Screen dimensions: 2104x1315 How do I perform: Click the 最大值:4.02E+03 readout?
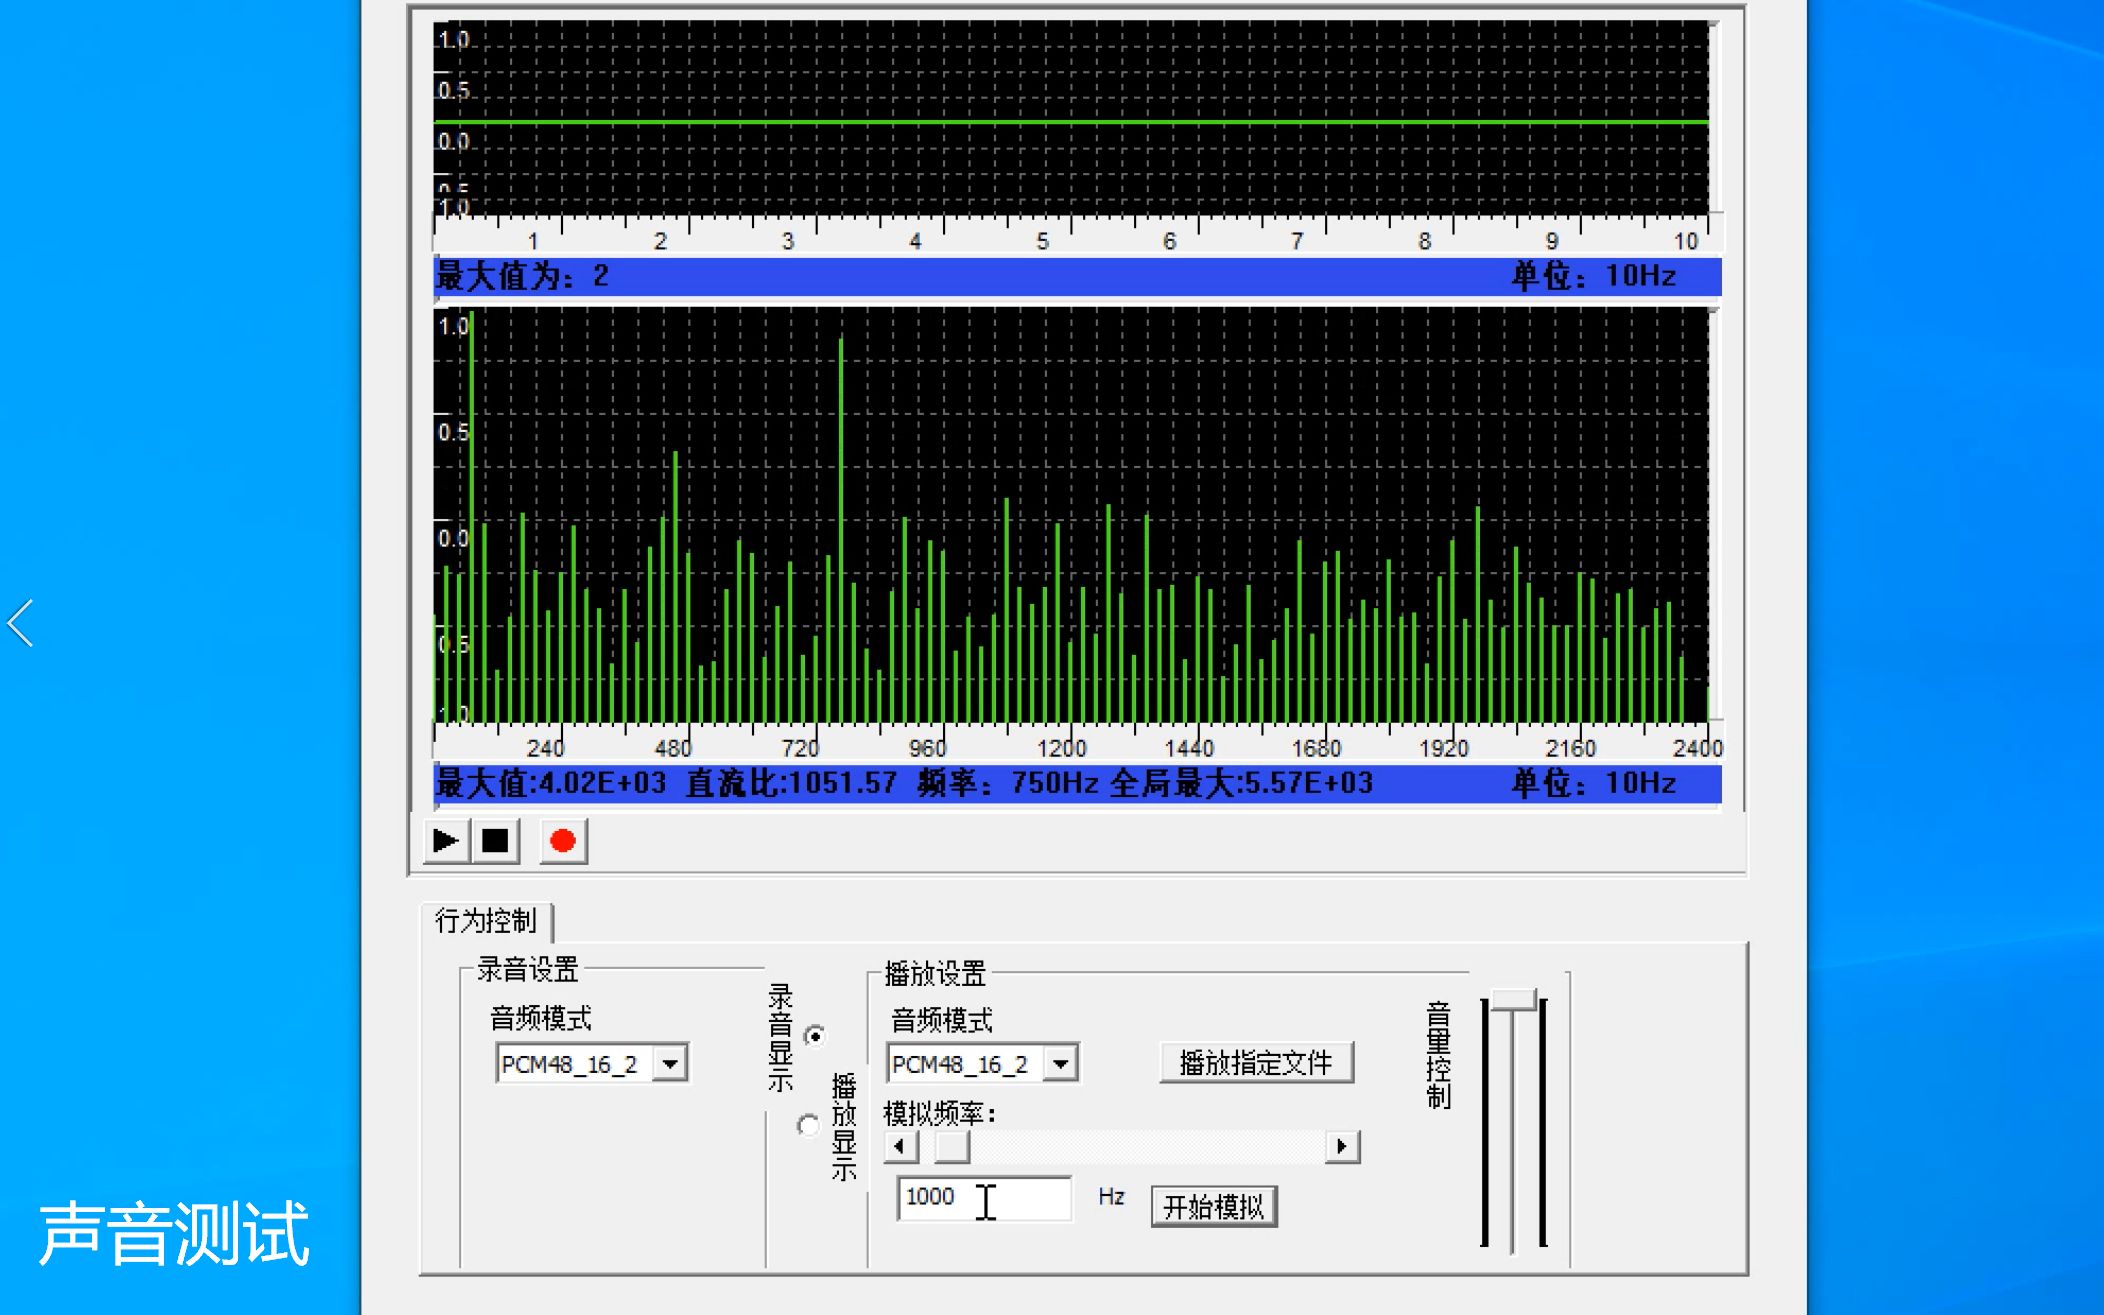pos(551,783)
